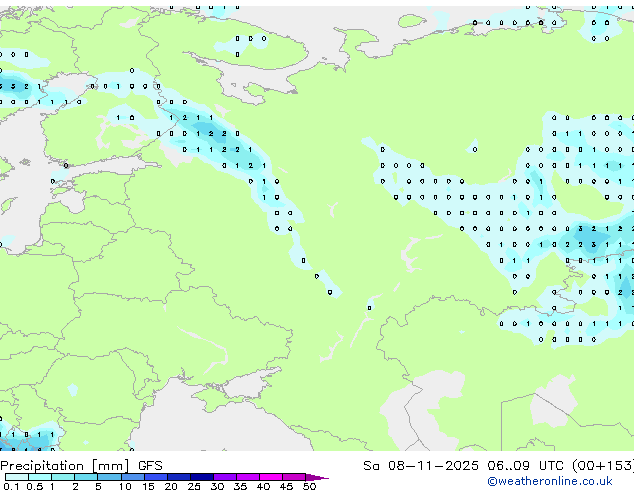Click the 5–10 mm legend swatch
This screenshot has width=634, height=490.
[109, 477]
